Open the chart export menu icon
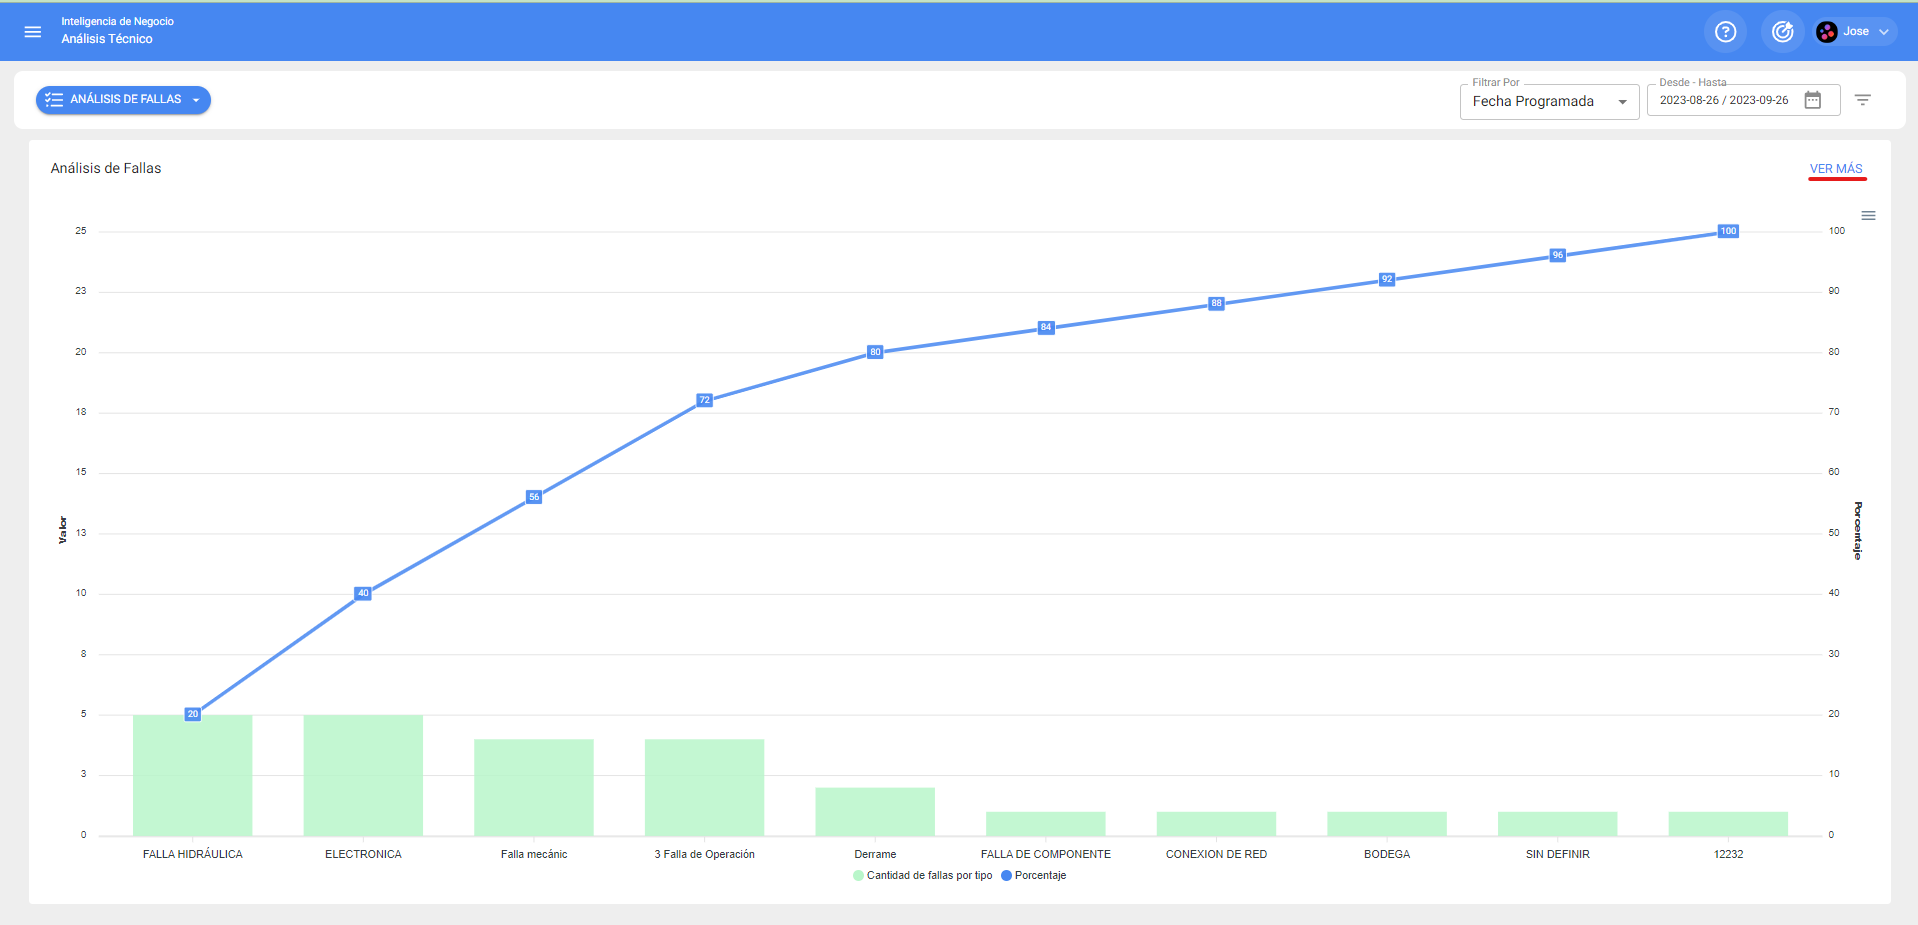Screen dimensions: 1918x925 (x=1868, y=216)
